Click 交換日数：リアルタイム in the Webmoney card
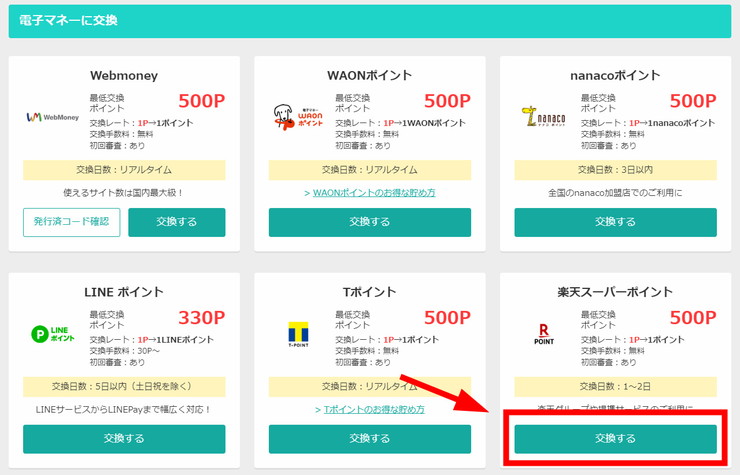 124,170
